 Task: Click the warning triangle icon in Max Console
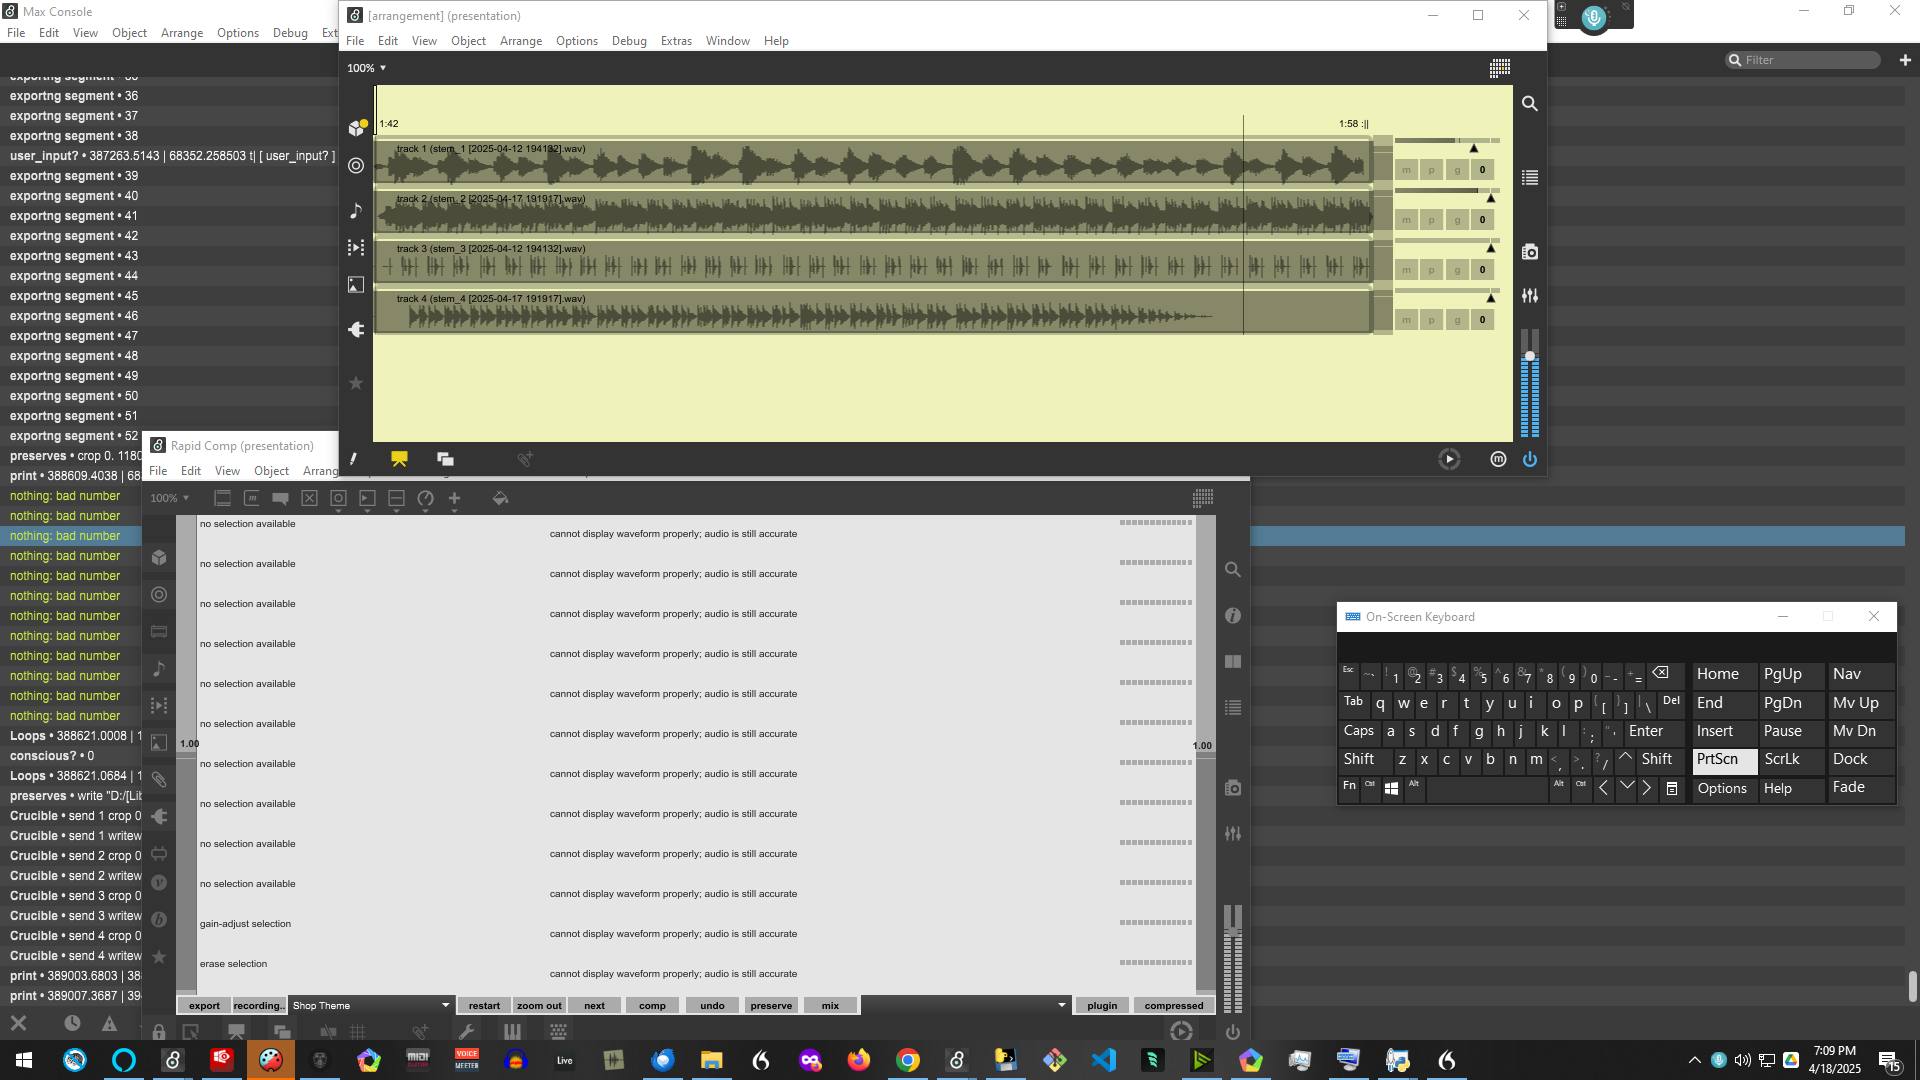click(109, 1023)
